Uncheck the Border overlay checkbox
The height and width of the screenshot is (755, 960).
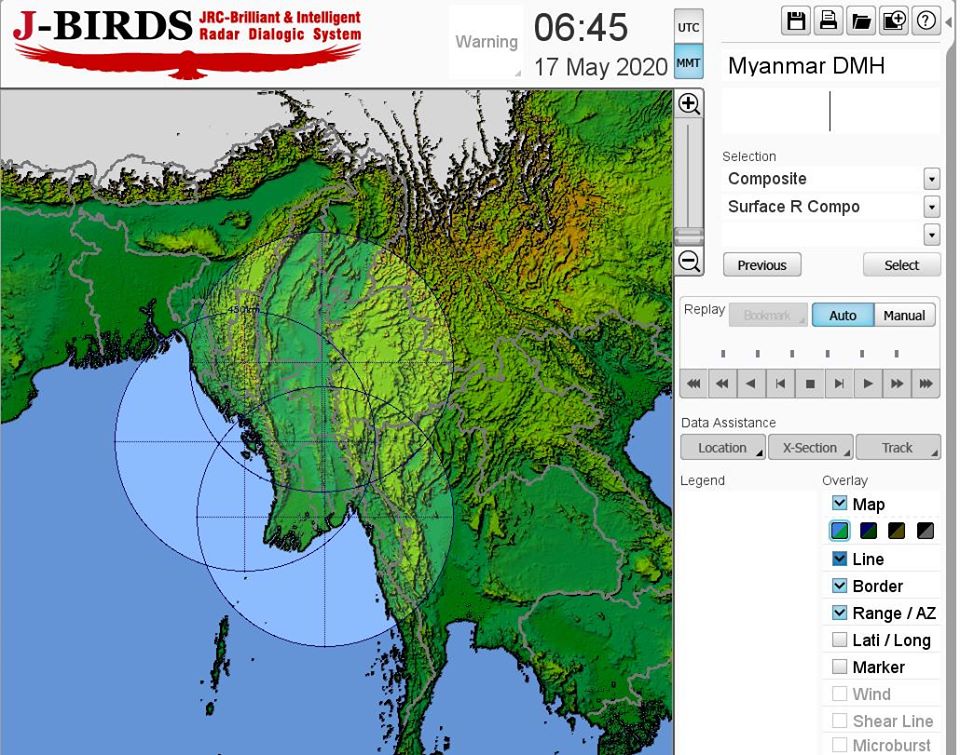[x=840, y=586]
